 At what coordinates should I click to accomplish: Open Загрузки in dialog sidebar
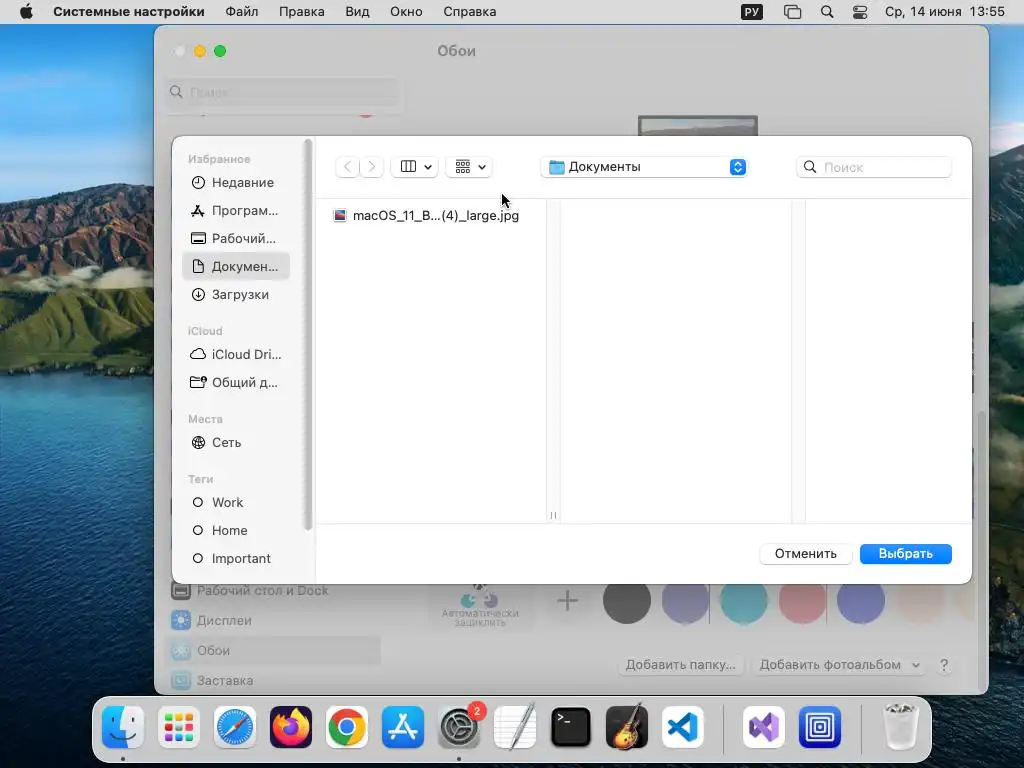[x=236, y=295]
